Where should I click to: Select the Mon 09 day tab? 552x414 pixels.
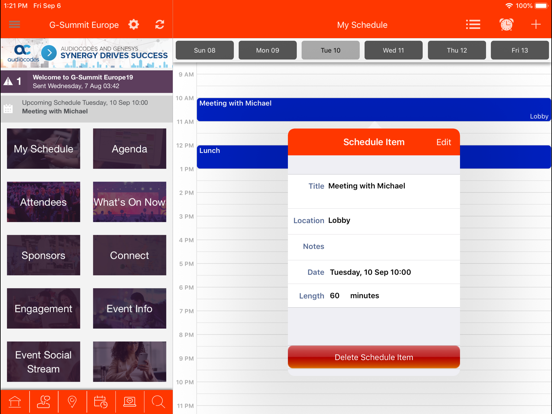pyautogui.click(x=268, y=50)
